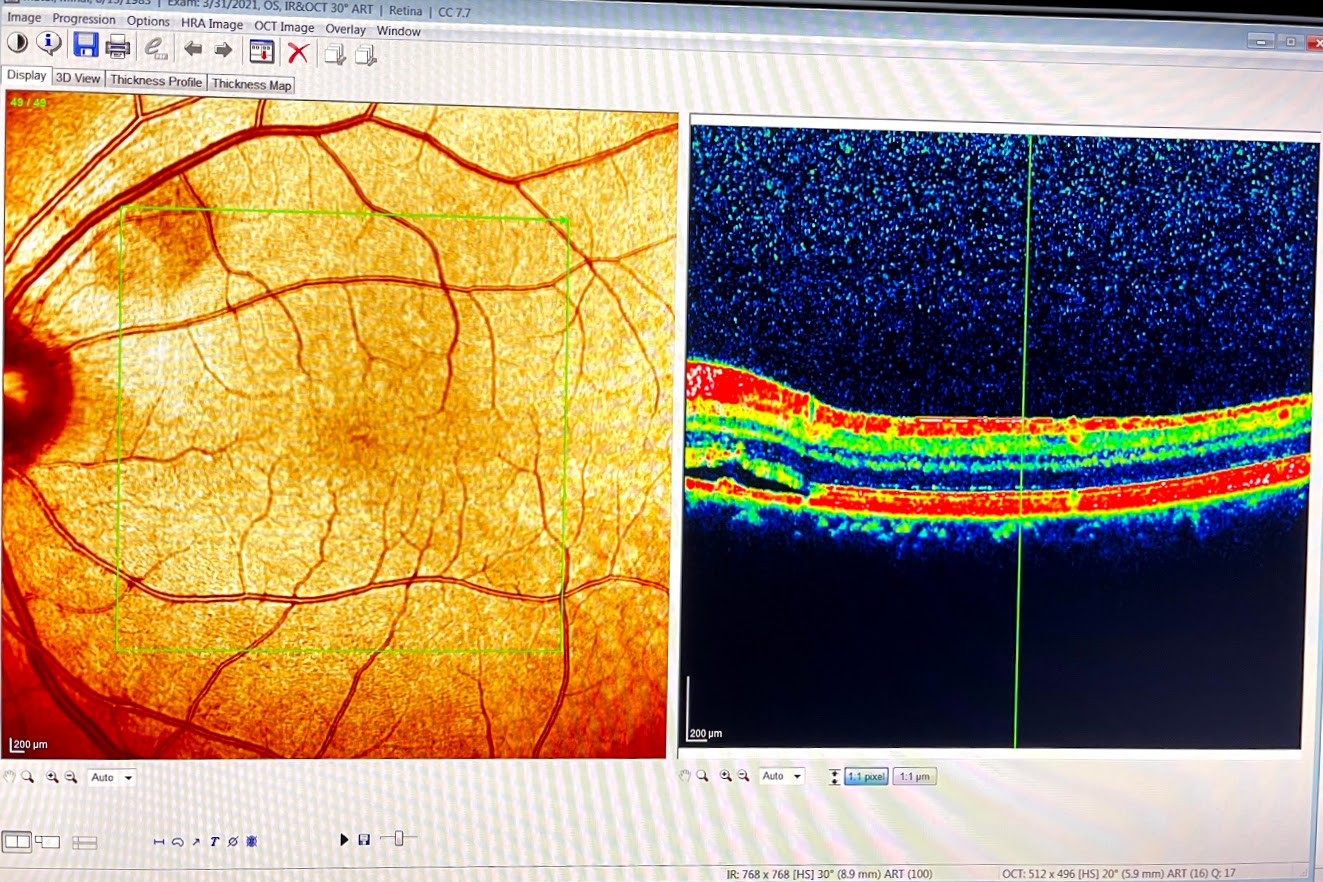This screenshot has height=882, width=1323.
Task: Open Auto zoom dropdown under fundus image
Action: click(x=111, y=777)
